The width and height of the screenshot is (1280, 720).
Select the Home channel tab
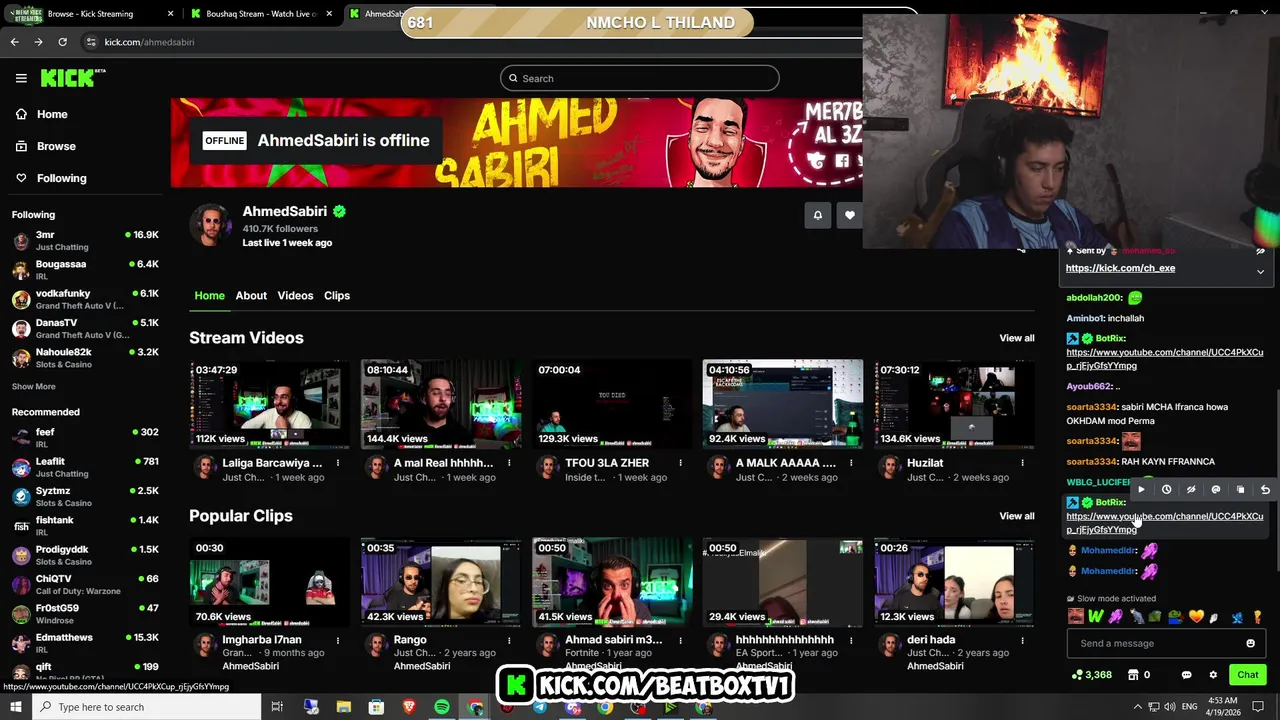pyautogui.click(x=209, y=296)
